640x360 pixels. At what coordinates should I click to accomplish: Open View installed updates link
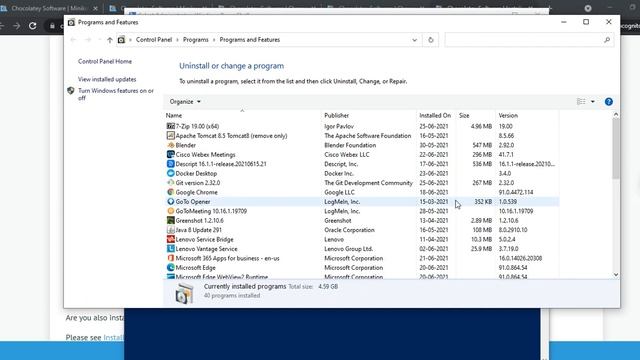pos(107,79)
